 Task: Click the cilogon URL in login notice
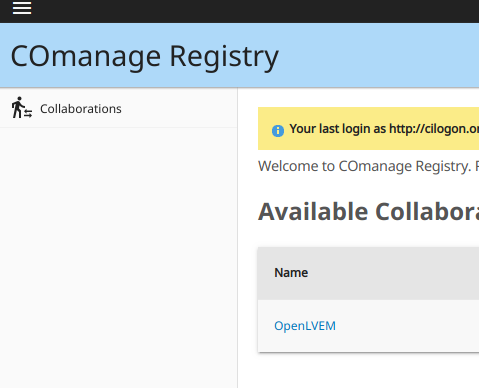[434, 129]
